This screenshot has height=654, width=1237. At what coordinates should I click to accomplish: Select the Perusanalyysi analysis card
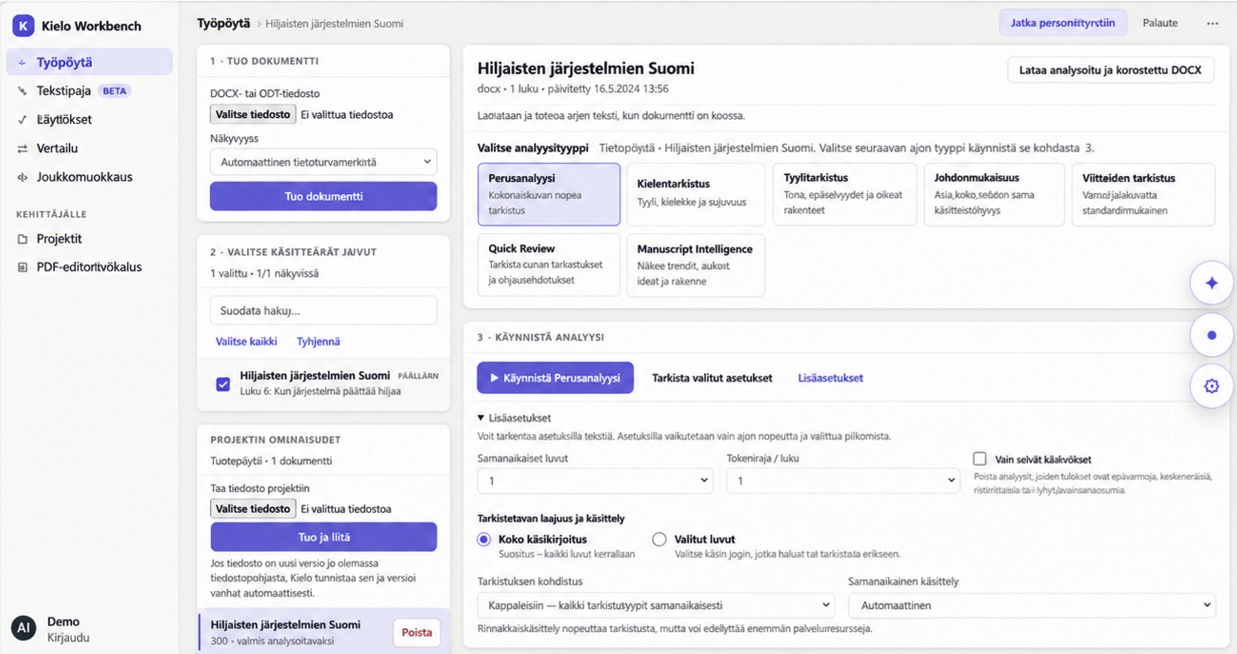click(549, 194)
